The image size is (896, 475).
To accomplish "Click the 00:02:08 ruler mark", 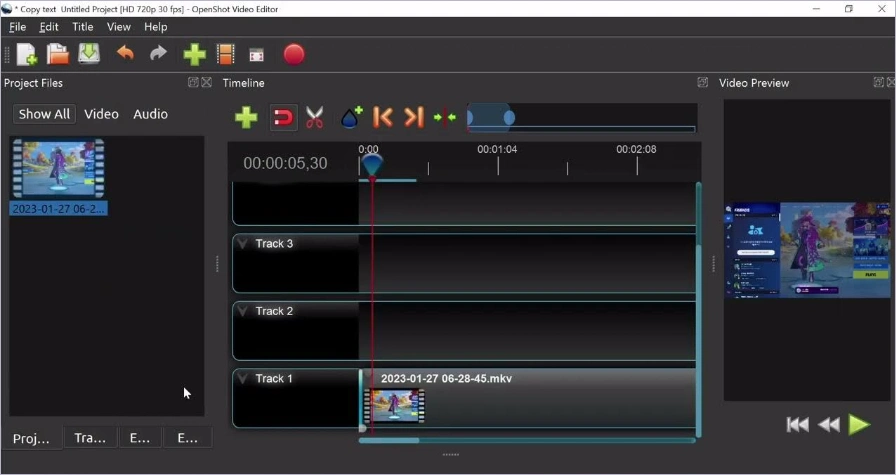I will tap(636, 149).
